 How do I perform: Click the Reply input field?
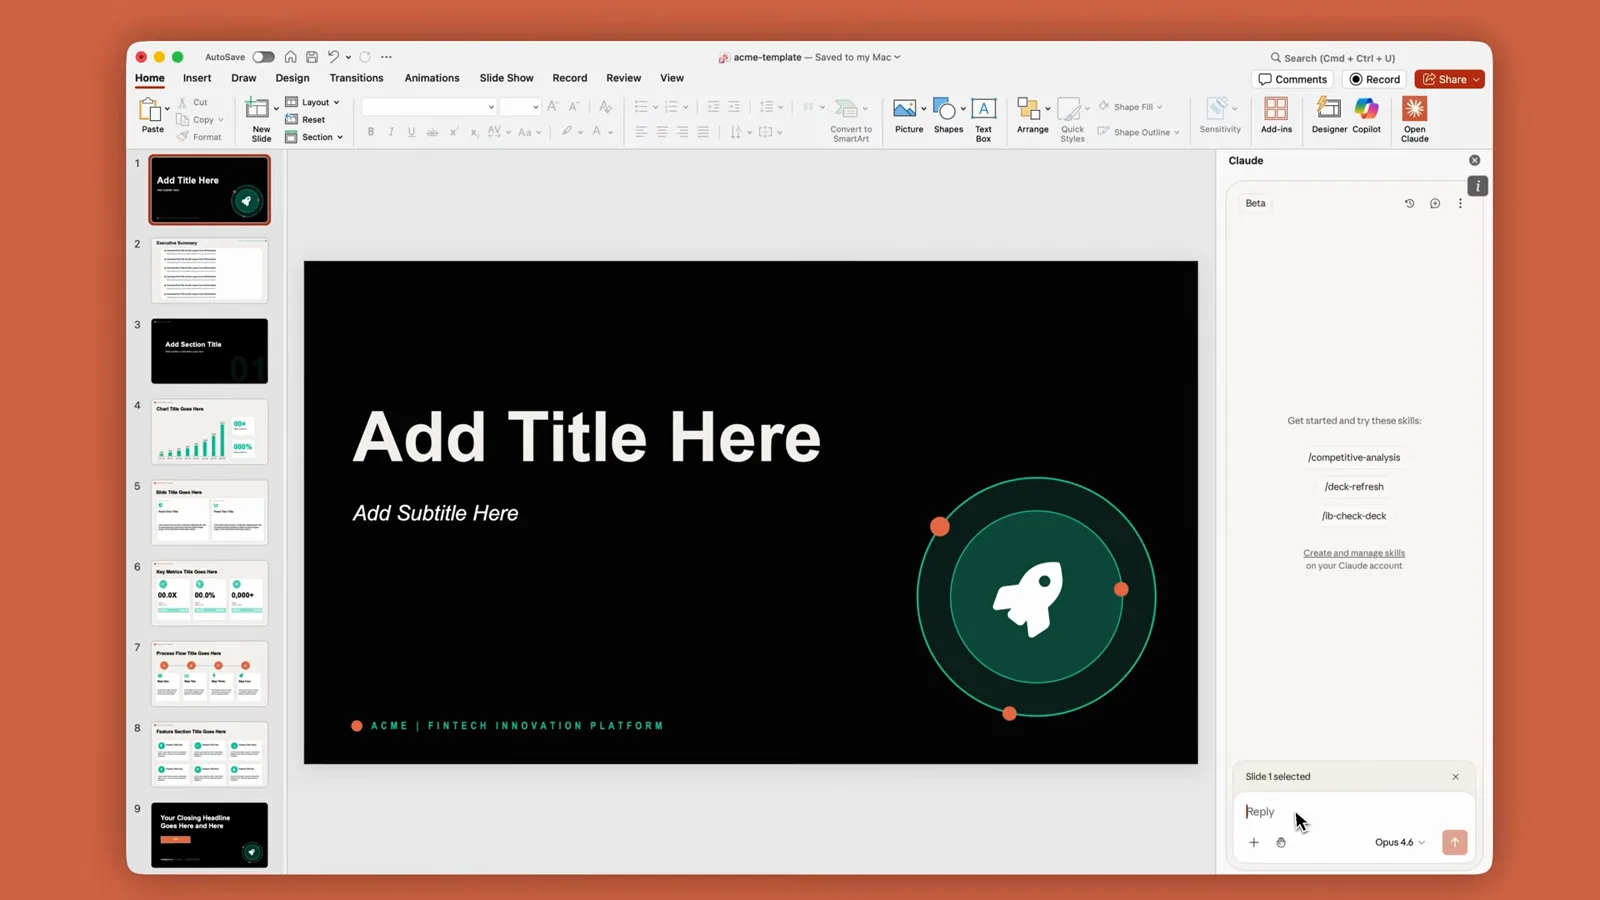coord(1354,812)
